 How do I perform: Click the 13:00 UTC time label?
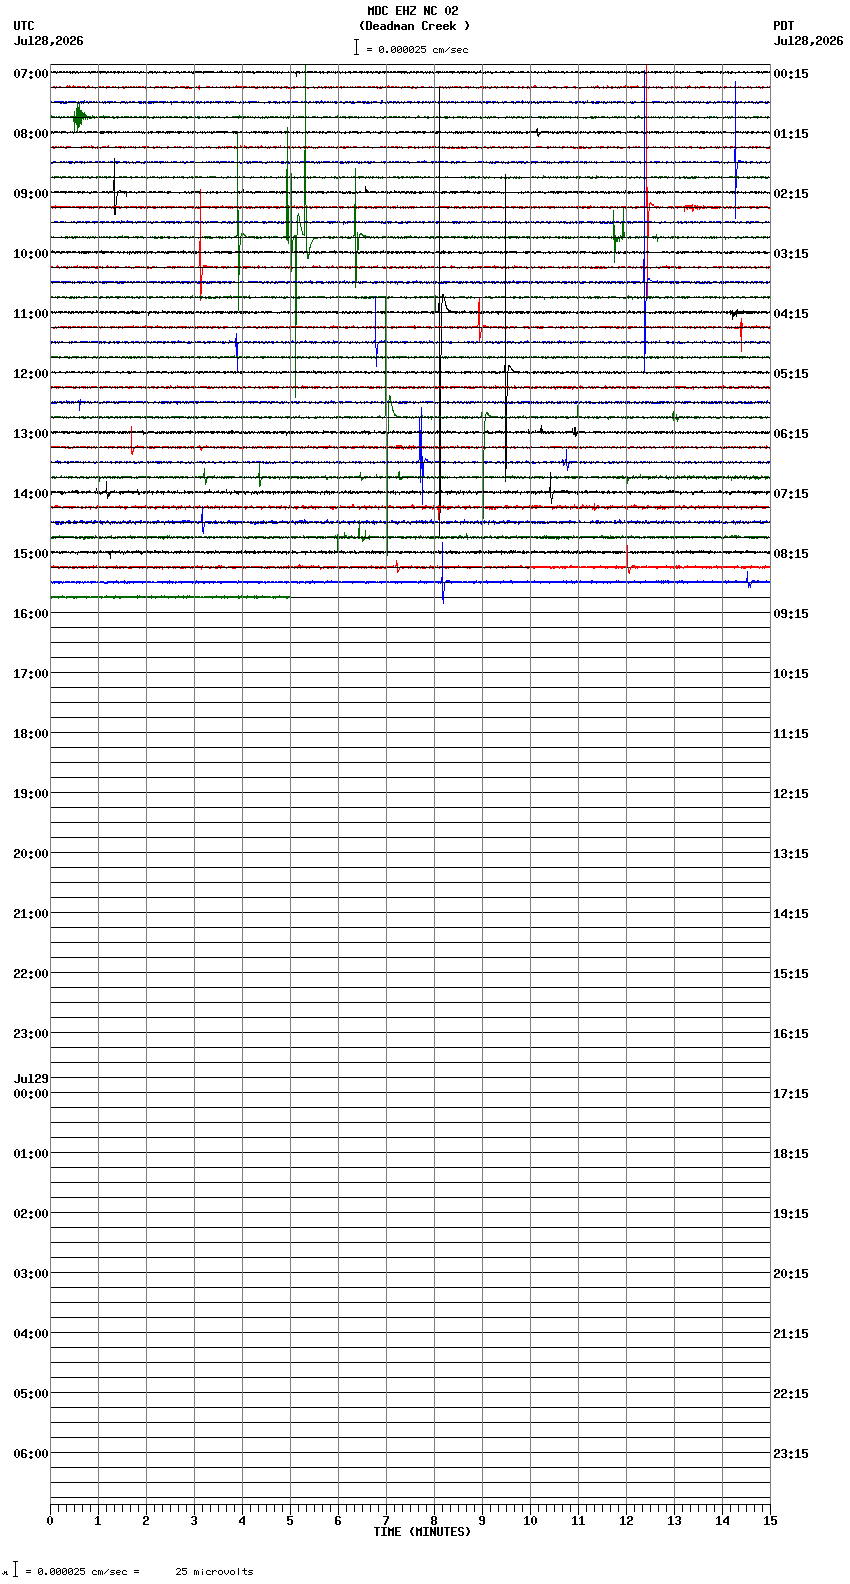(31, 434)
